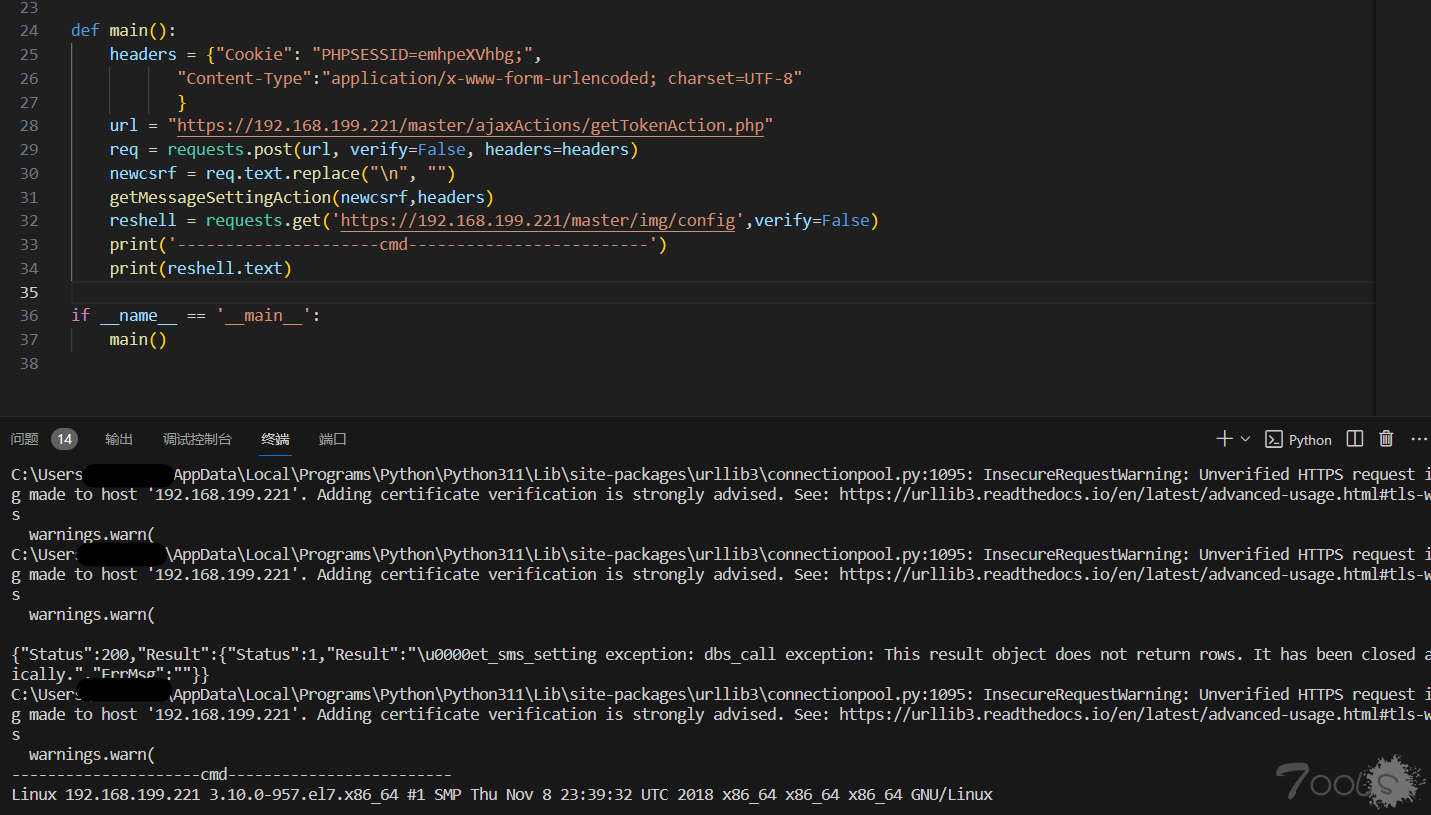
Task: Click the urllib3 readthedocs link in terminal
Action: (1100, 494)
